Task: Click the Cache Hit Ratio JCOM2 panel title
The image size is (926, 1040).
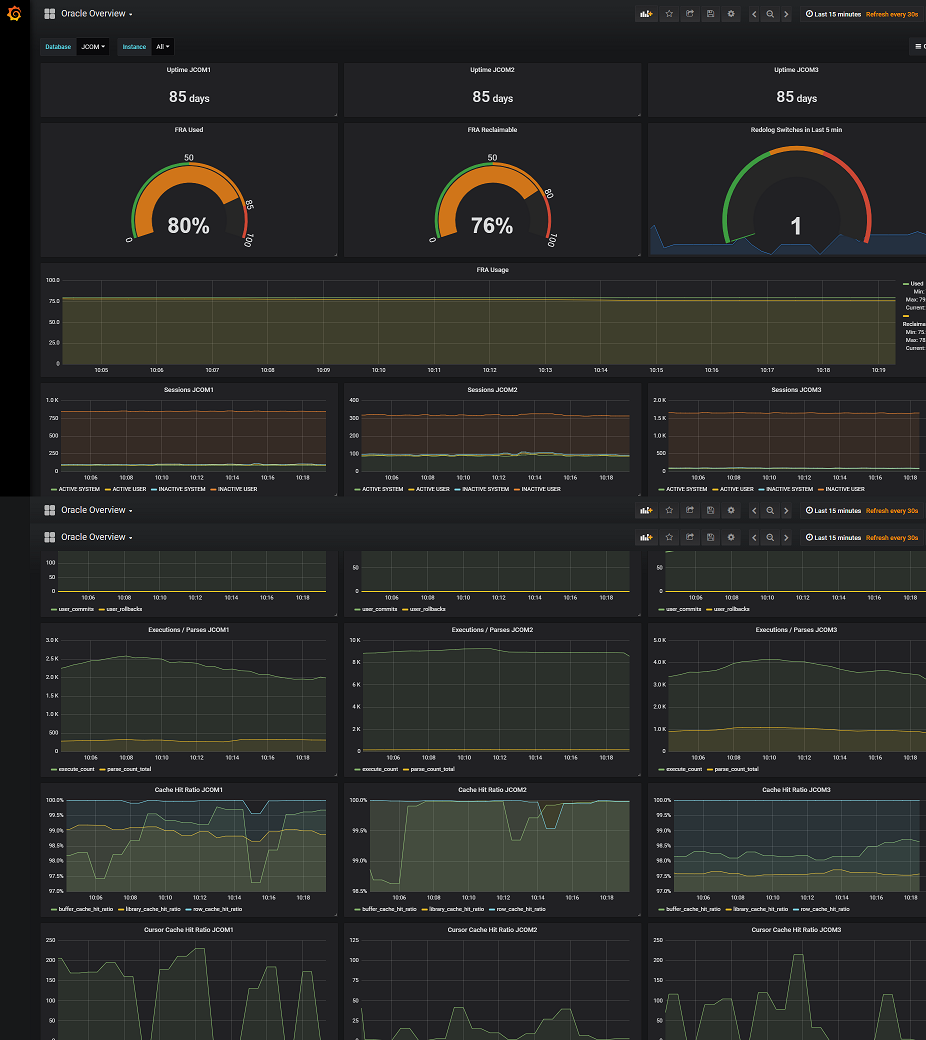Action: point(492,790)
